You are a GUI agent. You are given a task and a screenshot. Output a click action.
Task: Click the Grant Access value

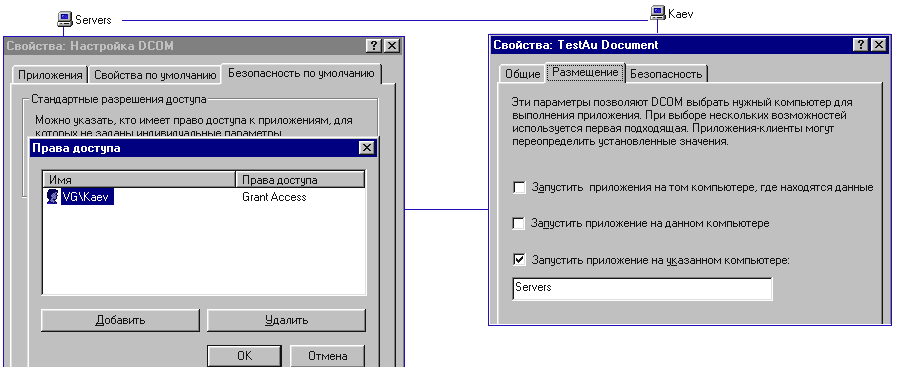click(x=274, y=197)
